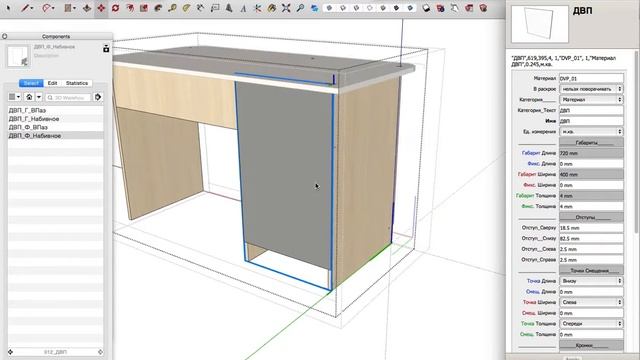The width and height of the screenshot is (640, 360).
Task: Select the Rectangle shape tool
Action: [x=68, y=8]
